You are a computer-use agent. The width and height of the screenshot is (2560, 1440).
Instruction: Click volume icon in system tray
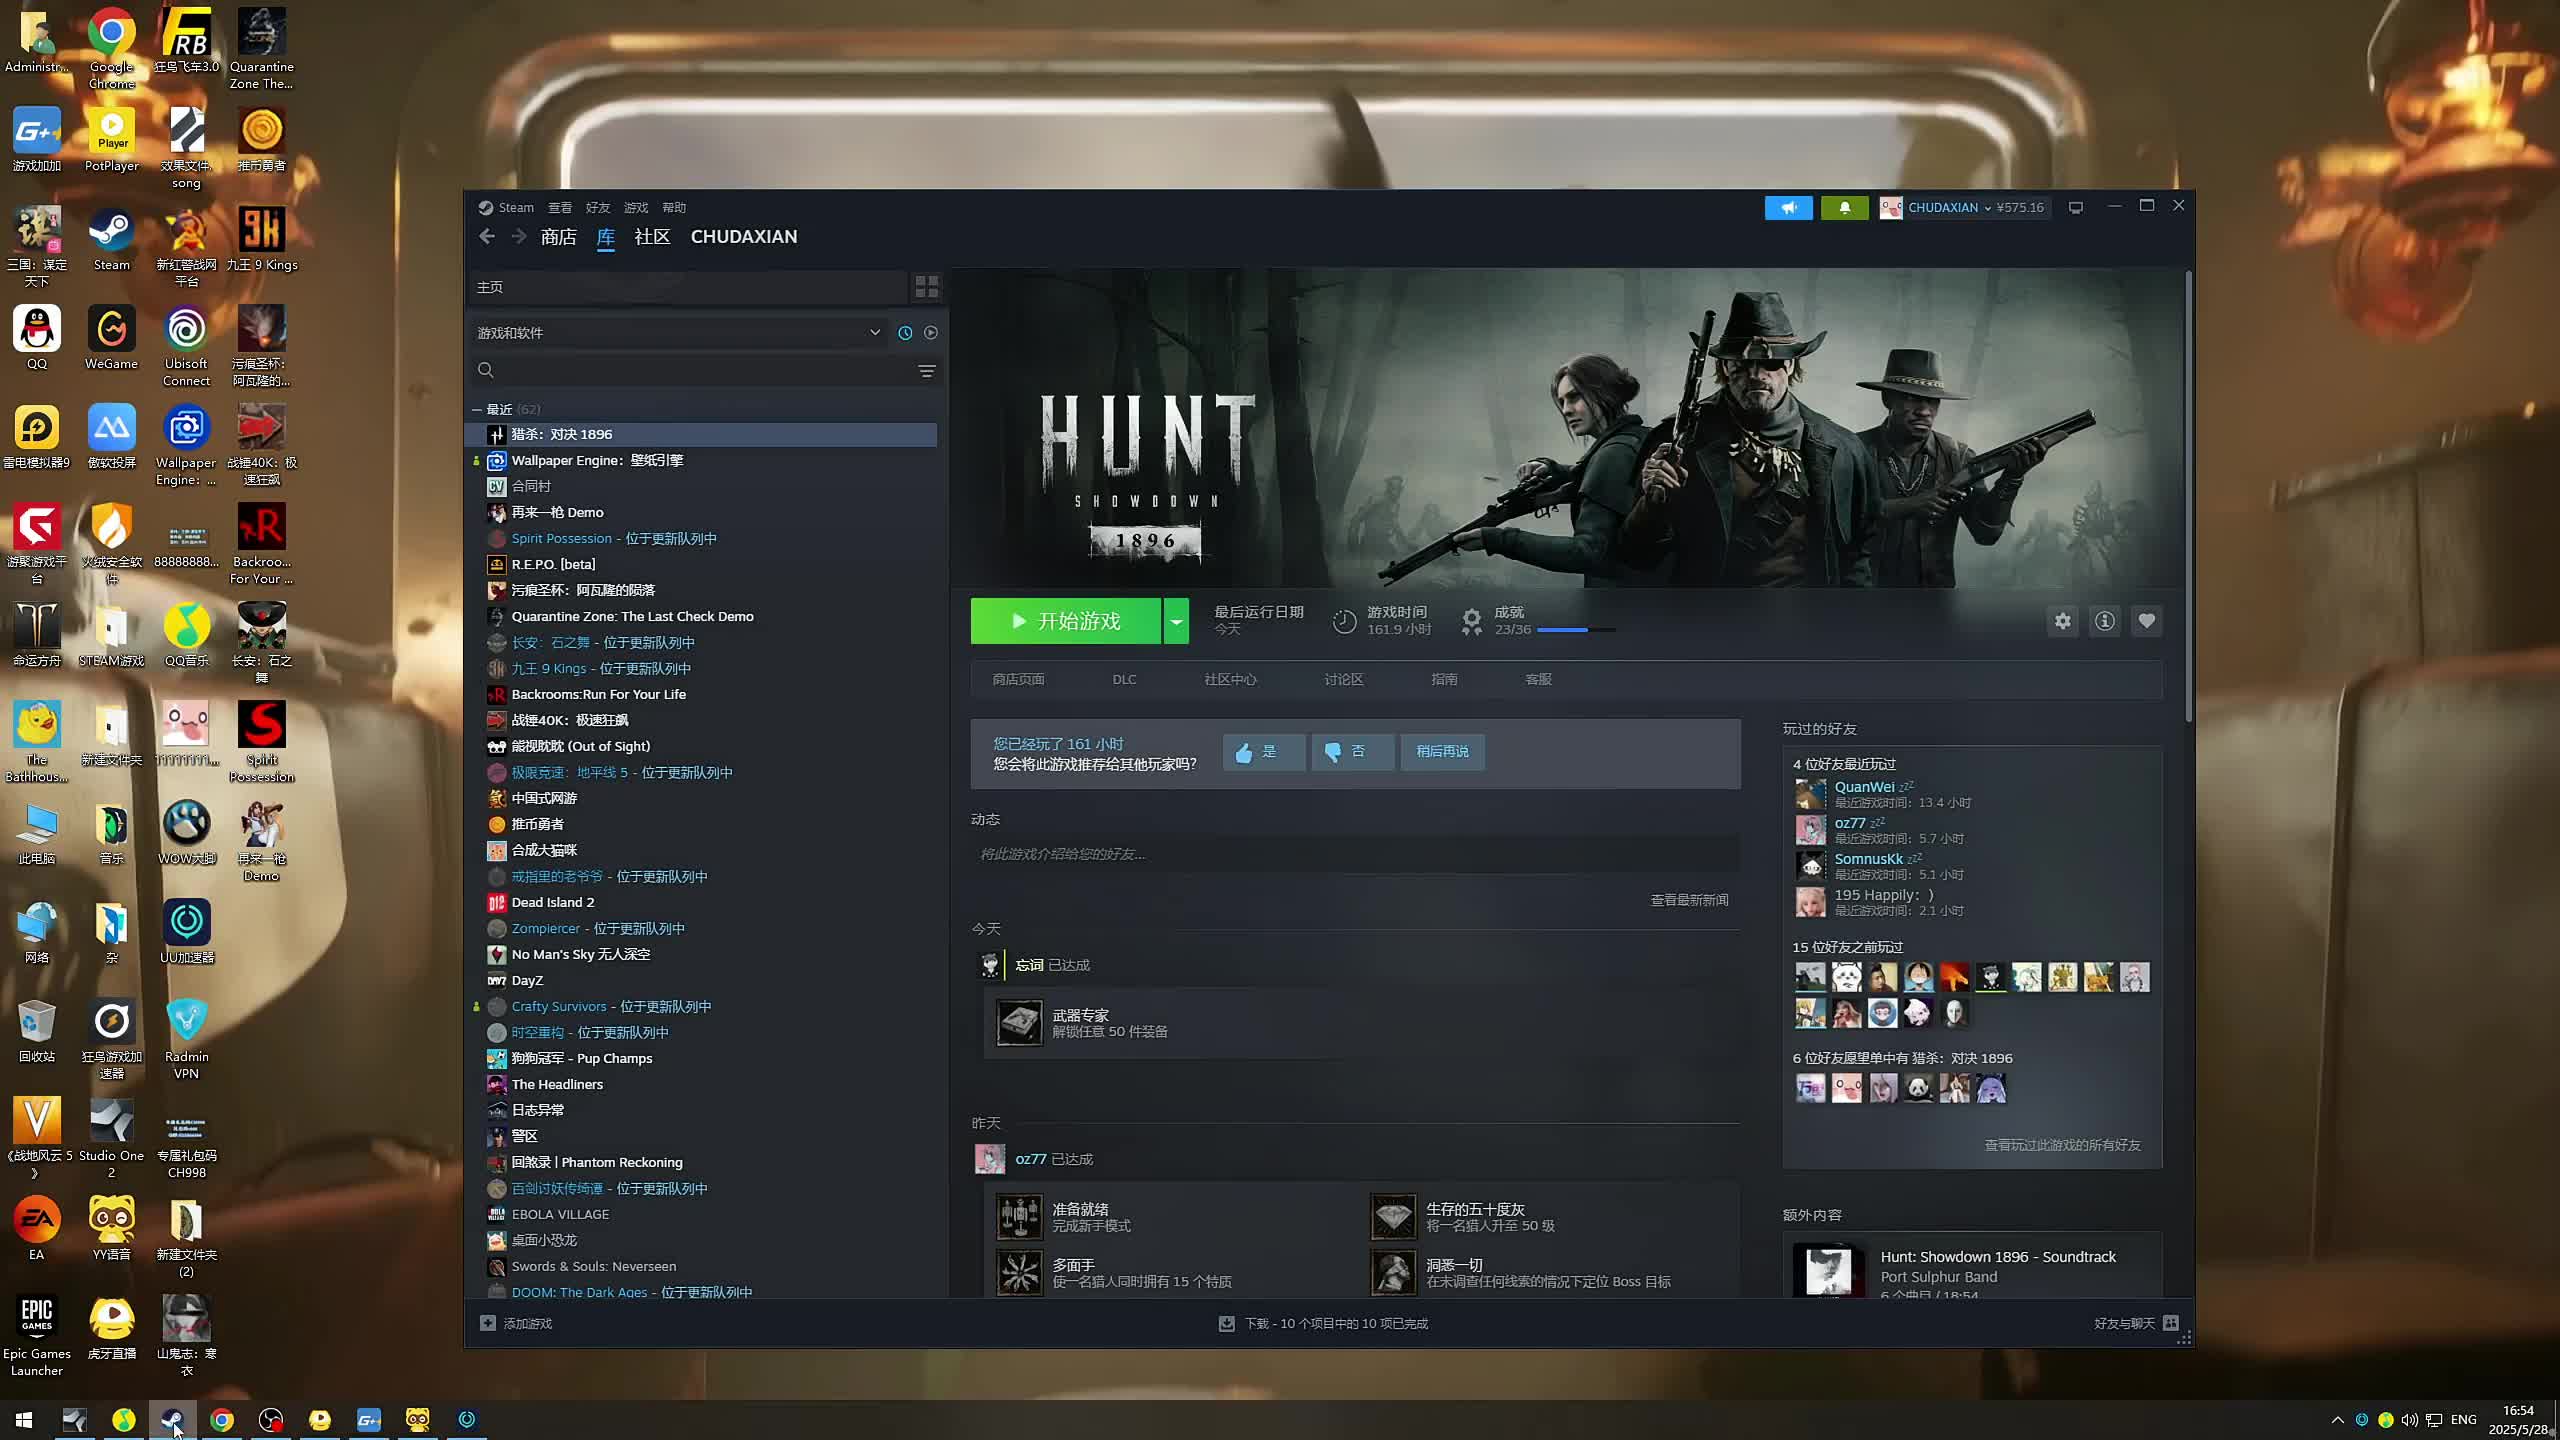2409,1420
